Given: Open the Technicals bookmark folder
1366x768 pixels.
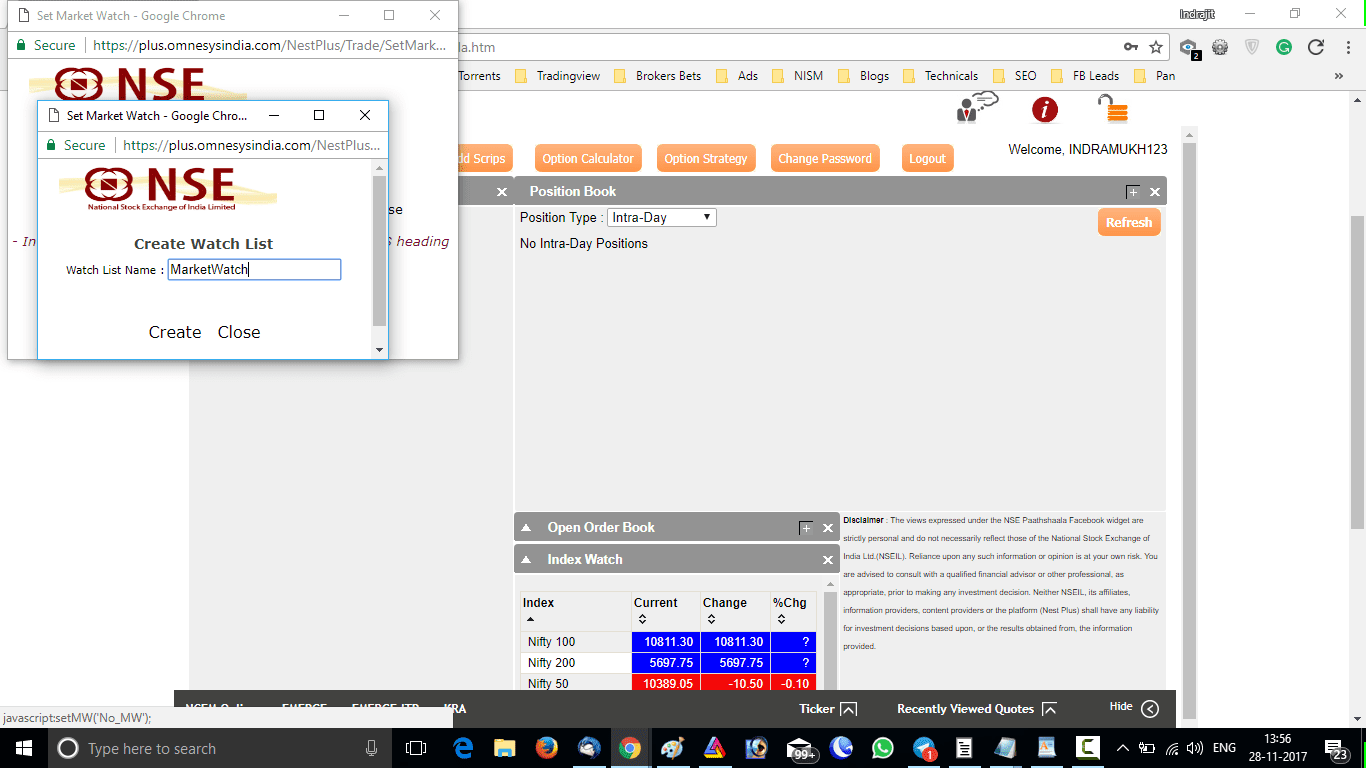Looking at the screenshot, I should [x=940, y=76].
